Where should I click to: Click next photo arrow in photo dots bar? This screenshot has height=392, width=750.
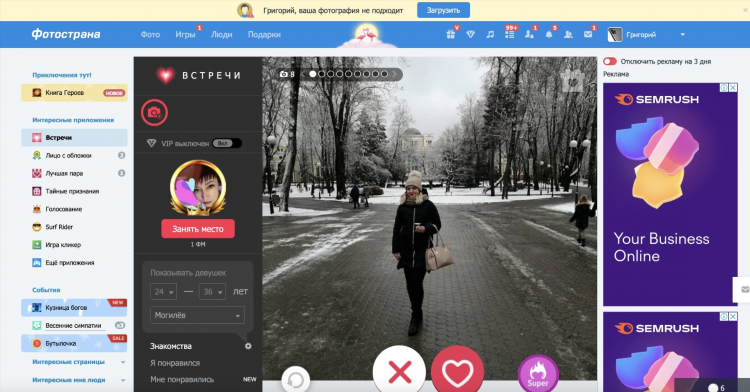pos(394,74)
